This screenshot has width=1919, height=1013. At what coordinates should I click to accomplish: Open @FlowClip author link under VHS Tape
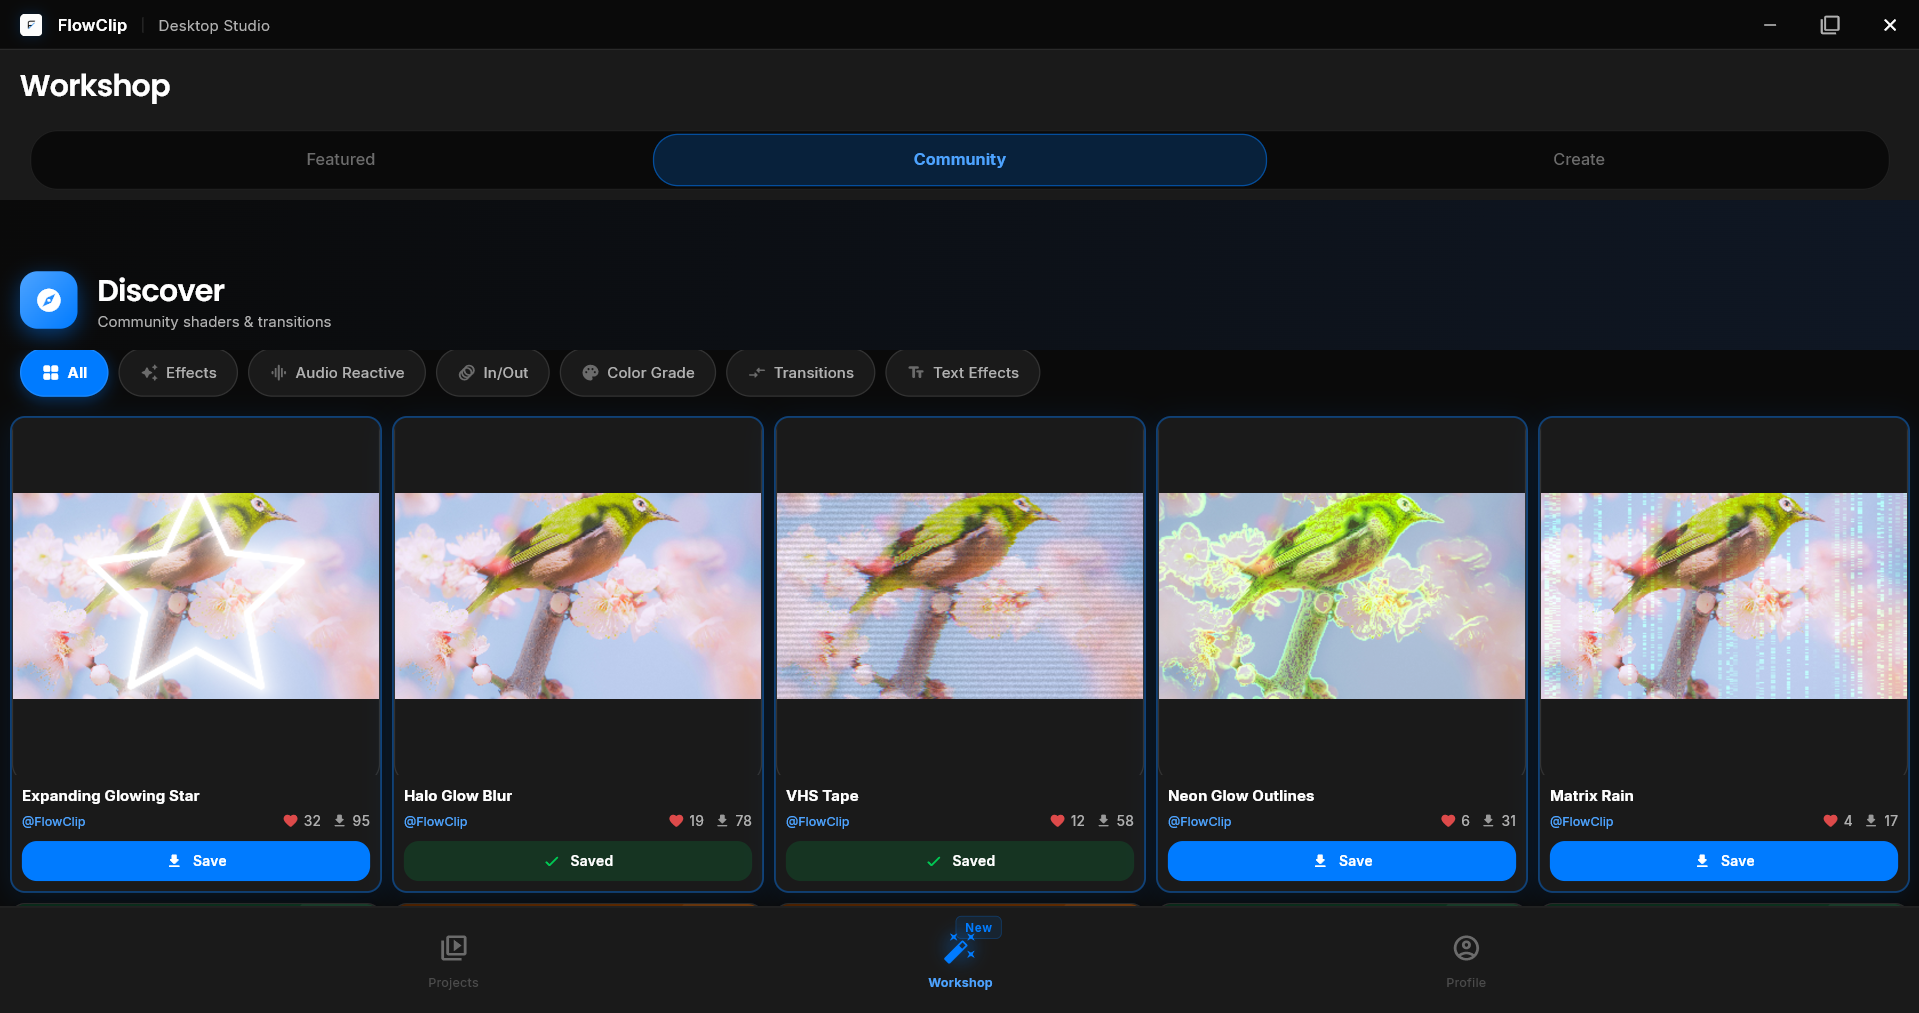[x=818, y=822]
